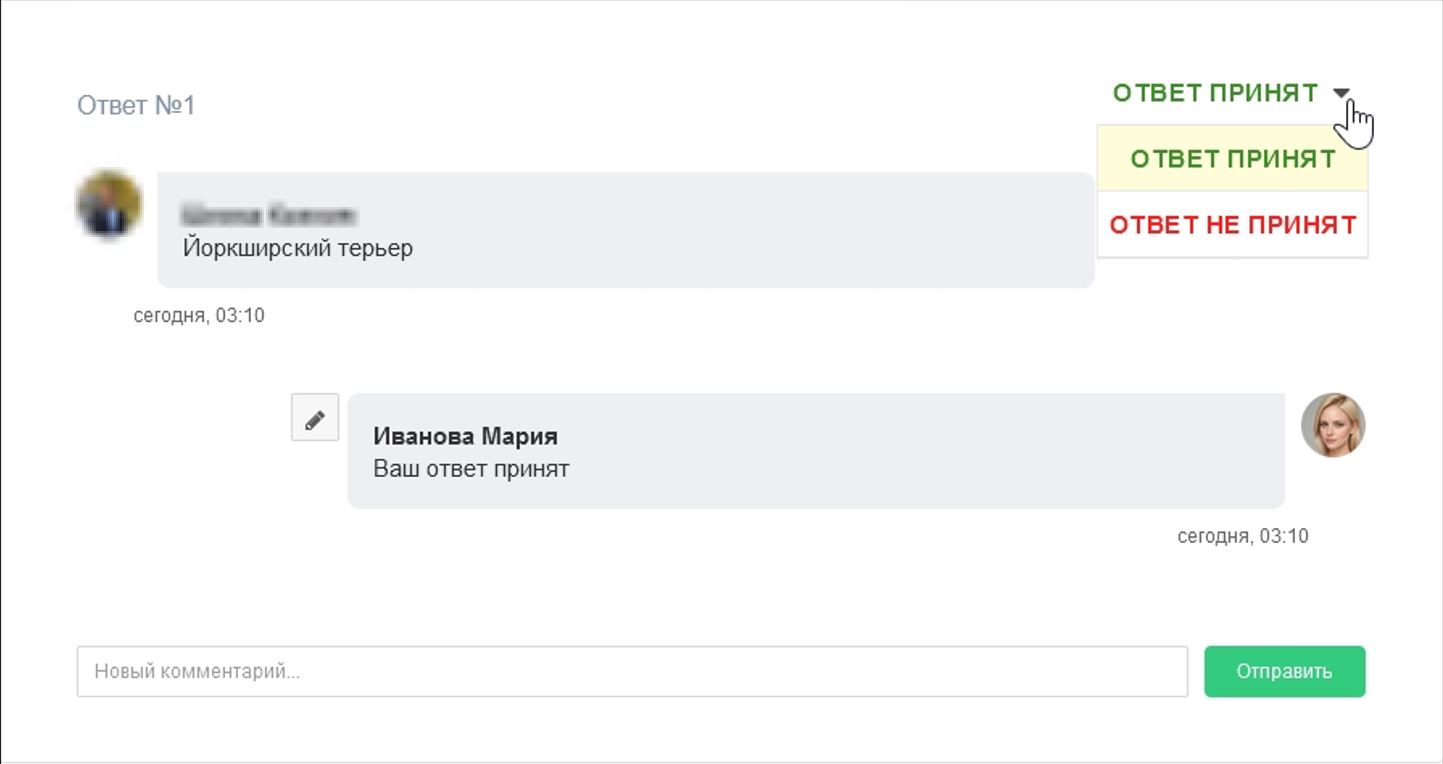Viewport: 1443px width, 764px height.
Task: Click the timestamp below the Йоркширский терьер answer
Action: coord(199,316)
